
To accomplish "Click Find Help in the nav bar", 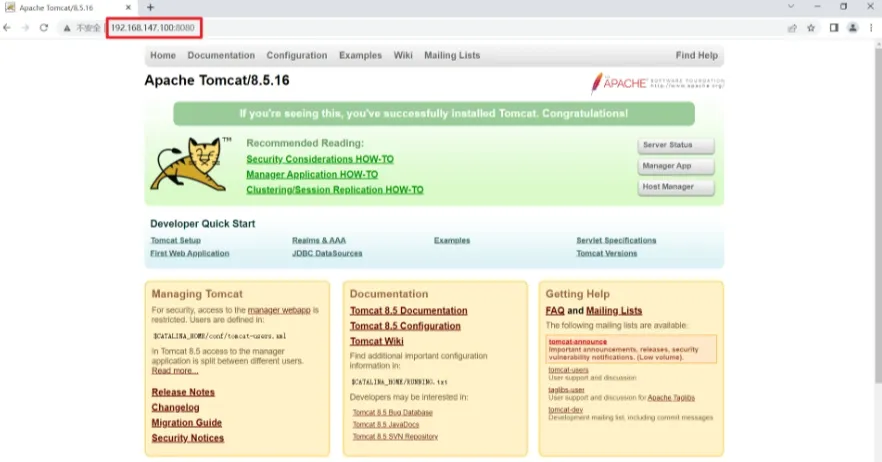I will click(696, 55).
